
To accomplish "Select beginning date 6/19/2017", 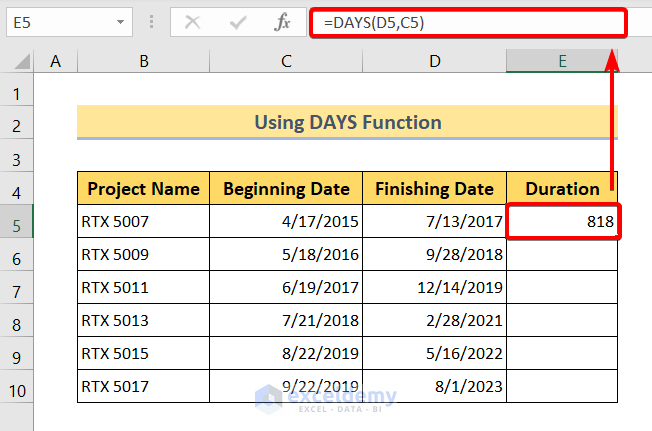I will point(286,287).
